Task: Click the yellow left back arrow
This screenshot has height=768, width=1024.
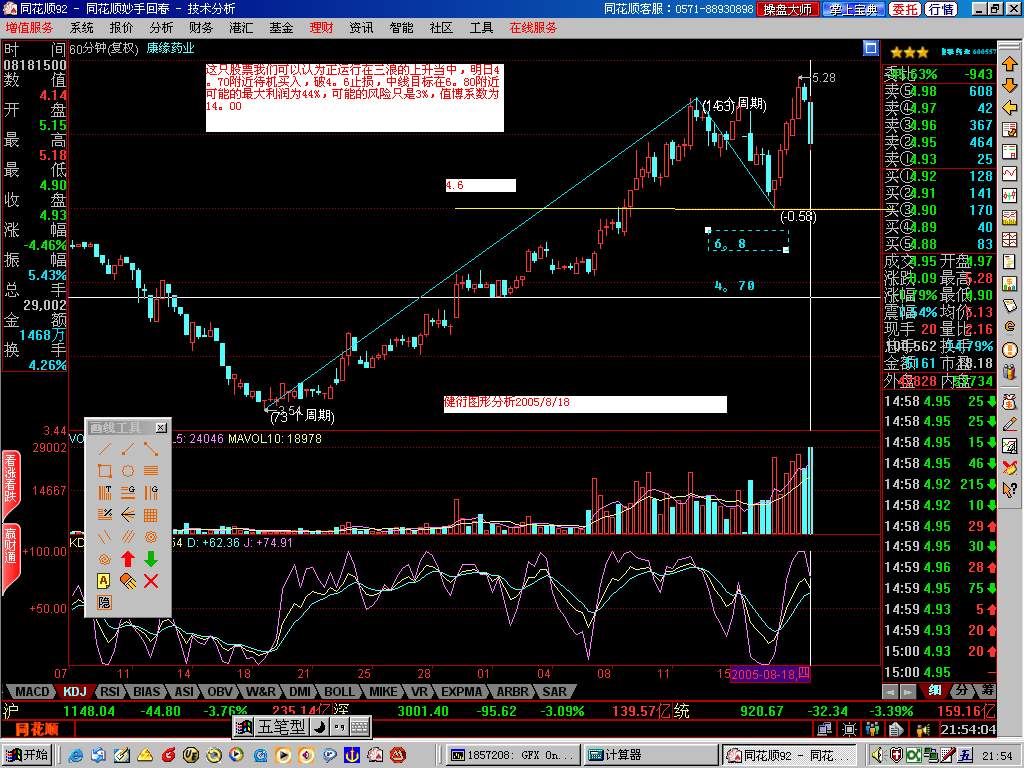Action: click(1010, 108)
